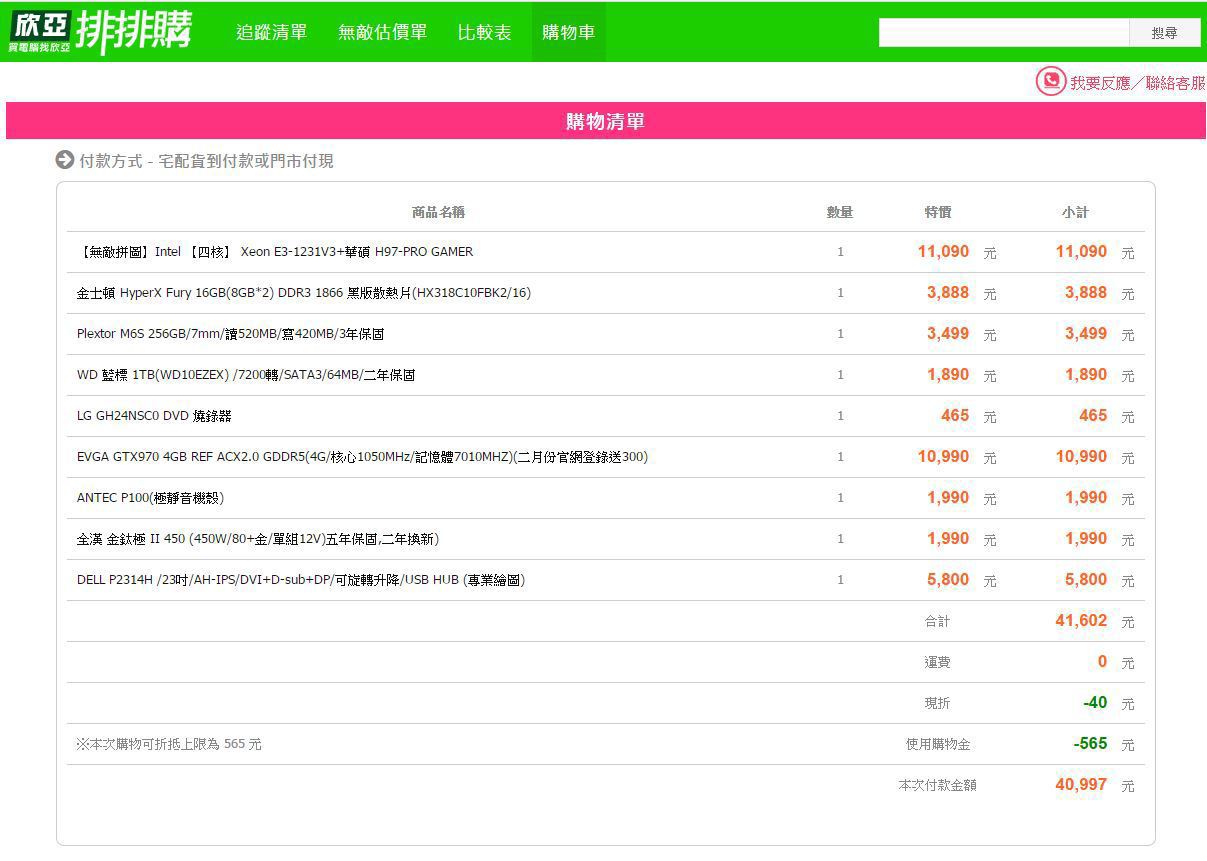The width and height of the screenshot is (1207, 861).
Task: Open the 無敵估價單 menu item
Action: tap(382, 32)
